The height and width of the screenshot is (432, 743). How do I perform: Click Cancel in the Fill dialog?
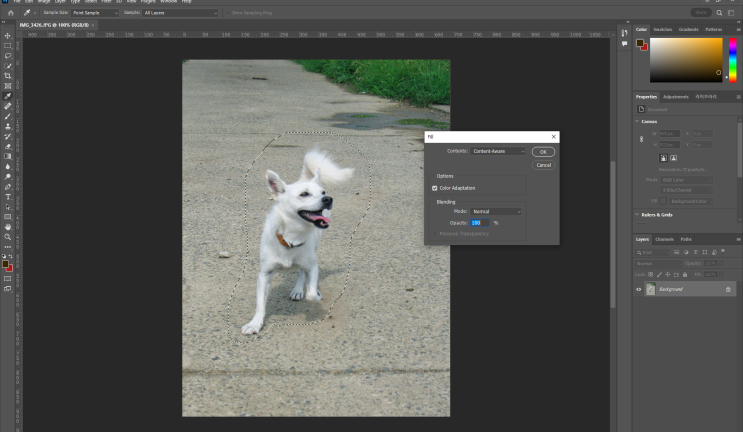click(x=544, y=165)
